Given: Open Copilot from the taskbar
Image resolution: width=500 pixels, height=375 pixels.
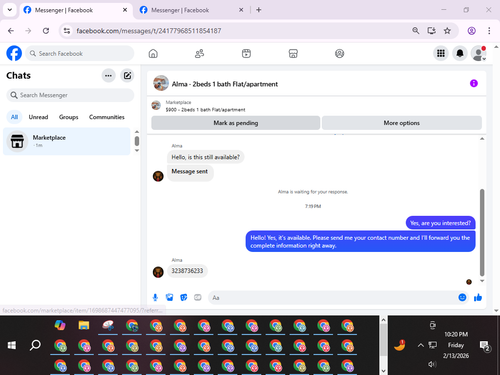Looking at the screenshot, I should tap(60, 325).
